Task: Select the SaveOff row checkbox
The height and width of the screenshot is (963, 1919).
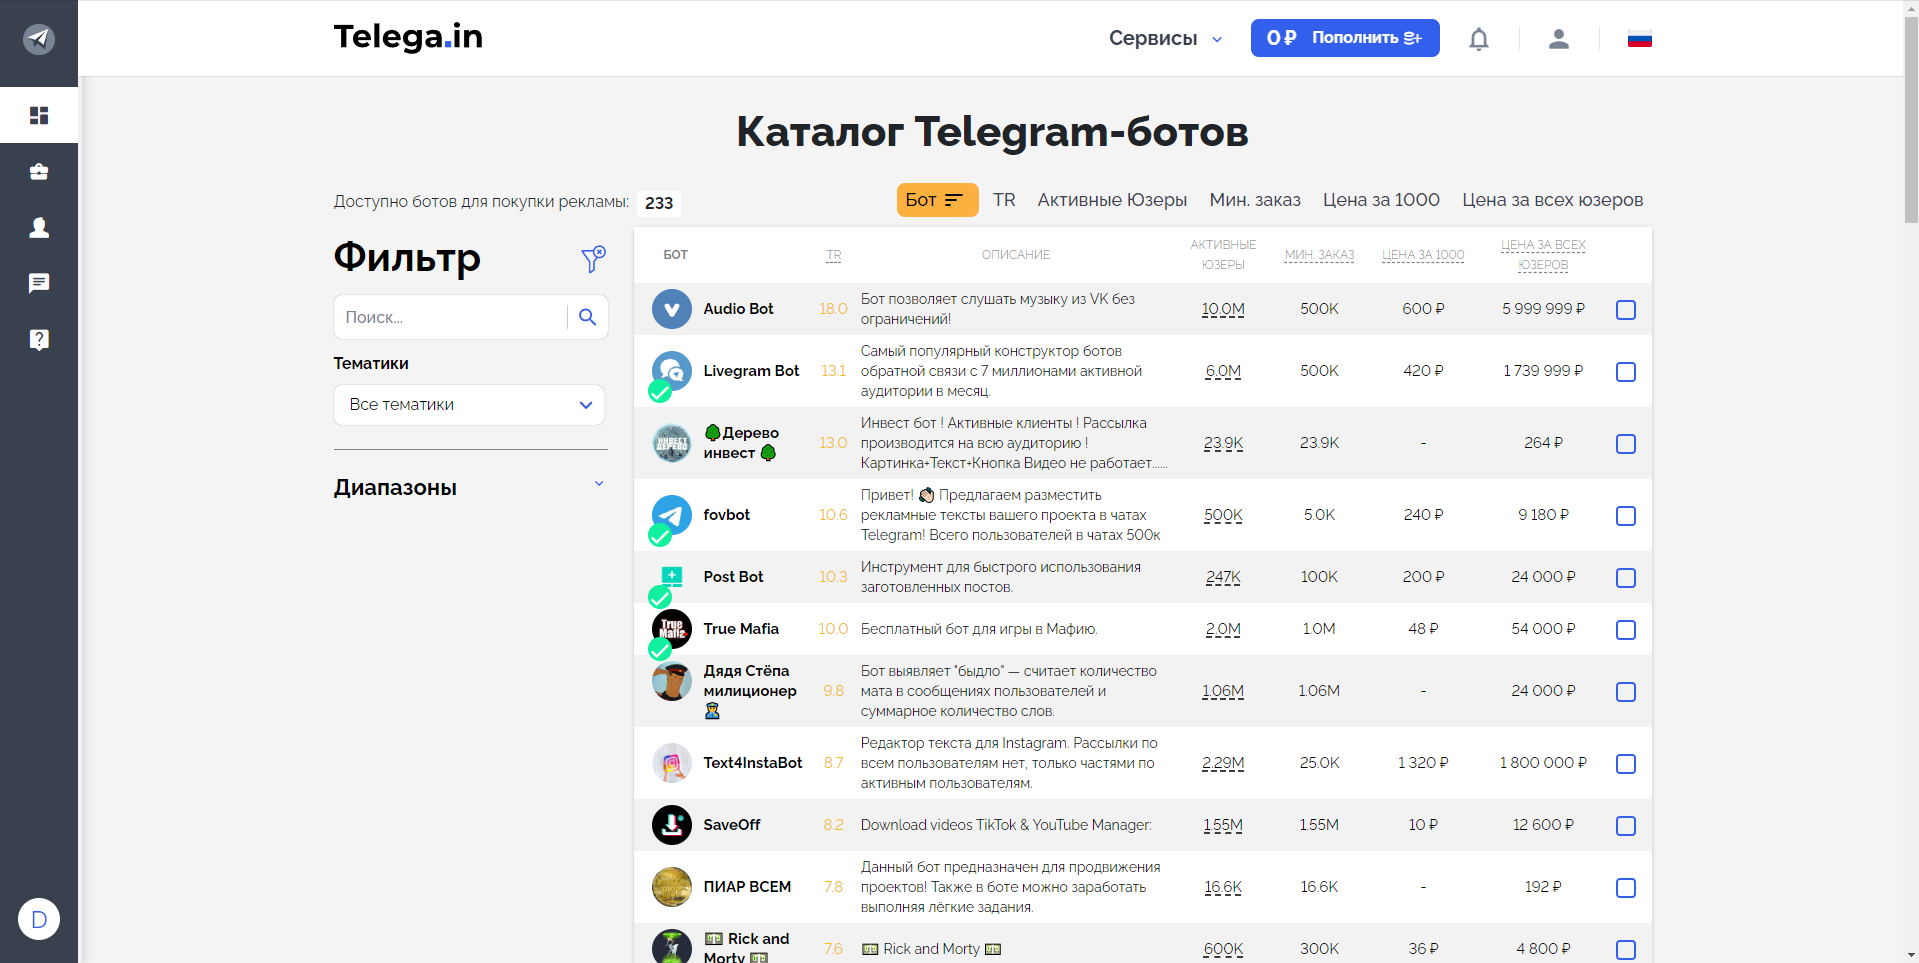Action: pyautogui.click(x=1626, y=826)
